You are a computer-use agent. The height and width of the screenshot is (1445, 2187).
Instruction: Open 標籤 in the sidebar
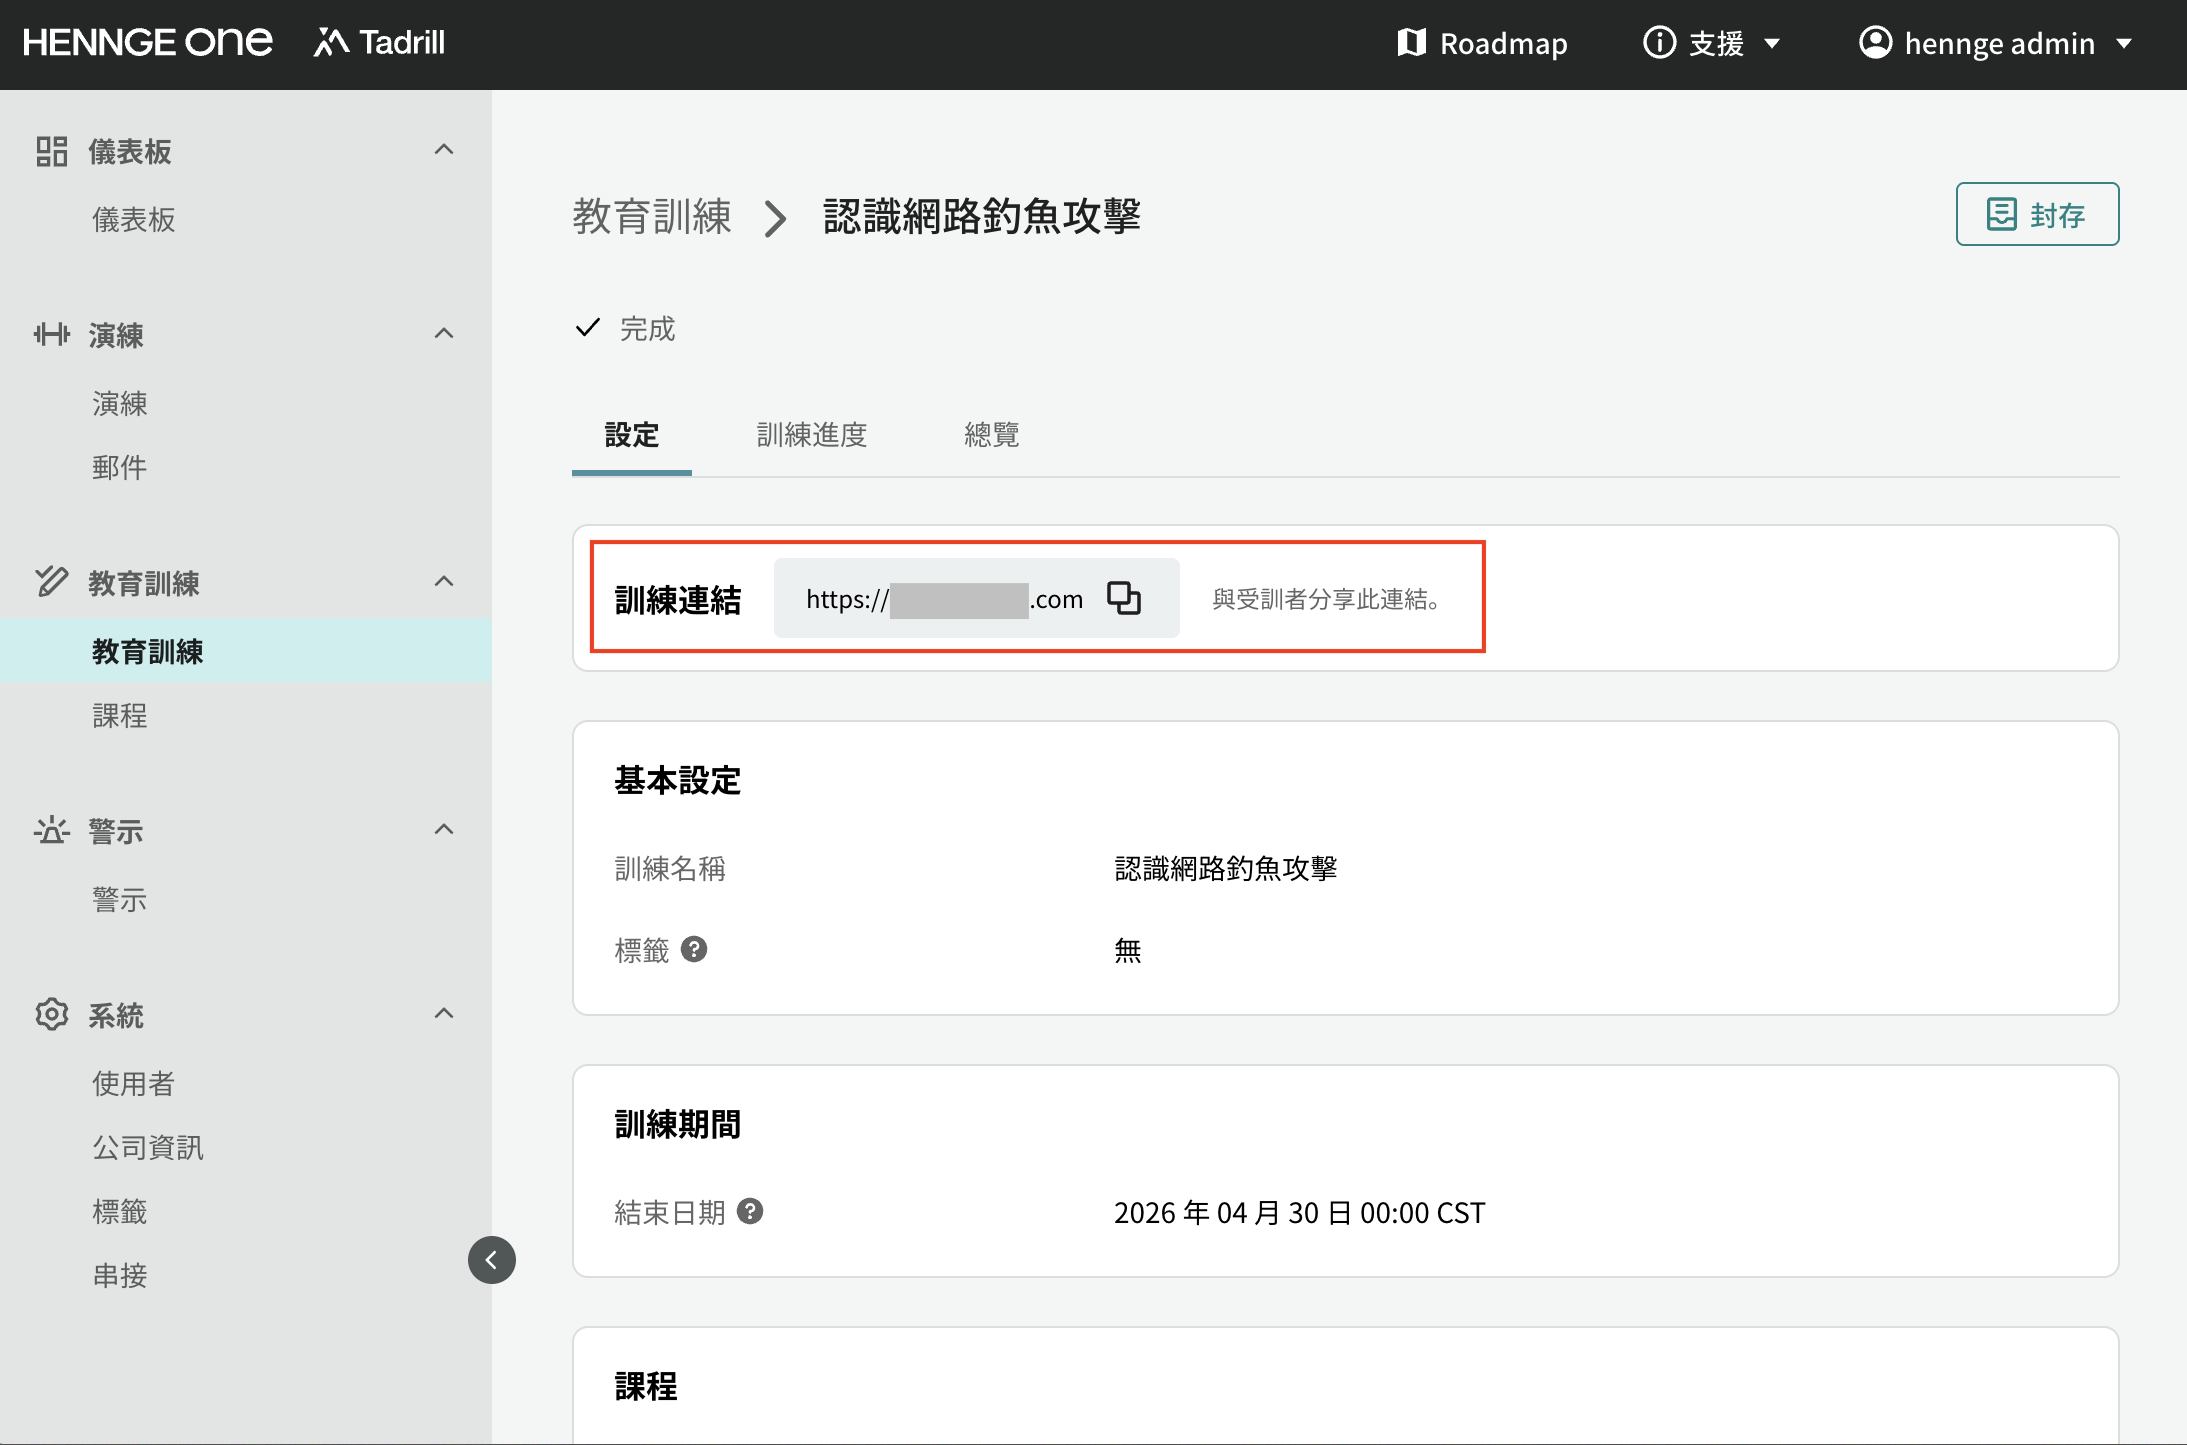120,1211
